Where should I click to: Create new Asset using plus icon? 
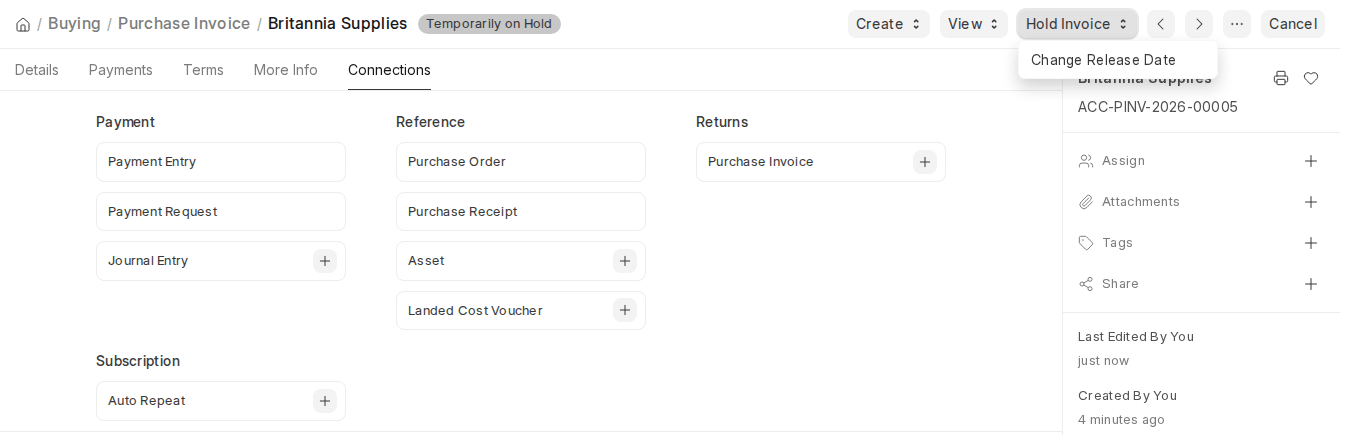click(625, 261)
